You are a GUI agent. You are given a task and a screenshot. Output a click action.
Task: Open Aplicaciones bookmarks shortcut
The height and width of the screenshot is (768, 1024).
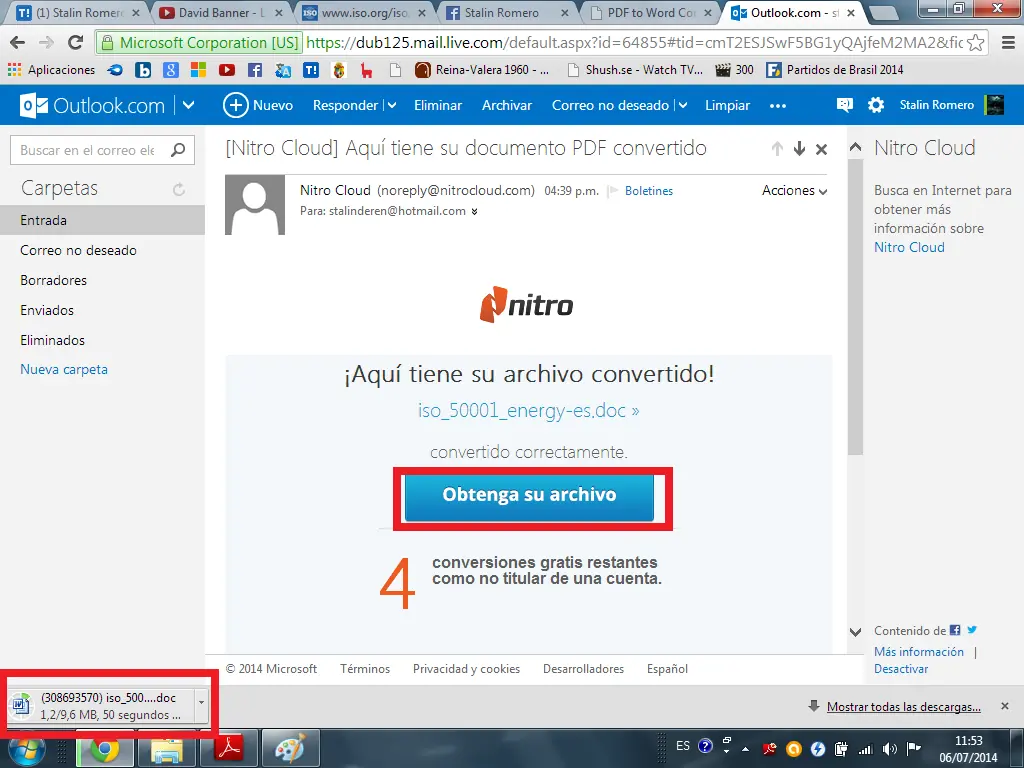pyautogui.click(x=52, y=70)
